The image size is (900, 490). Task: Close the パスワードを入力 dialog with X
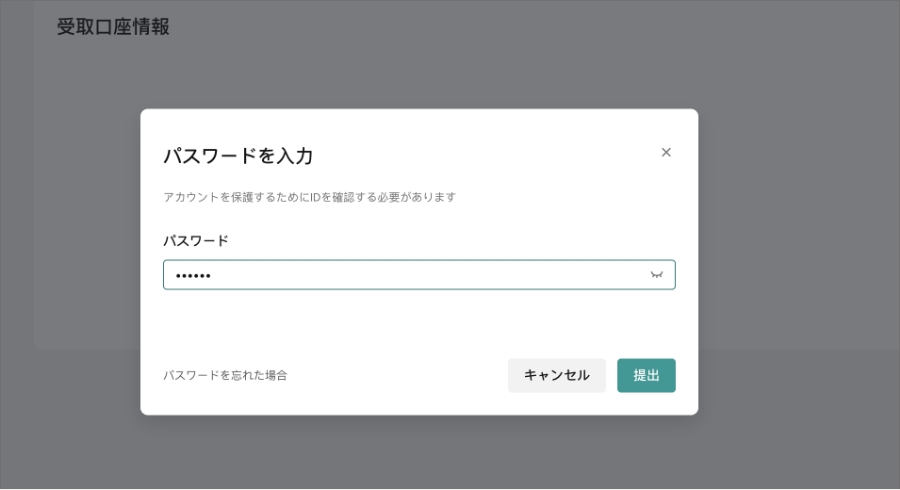pos(666,152)
